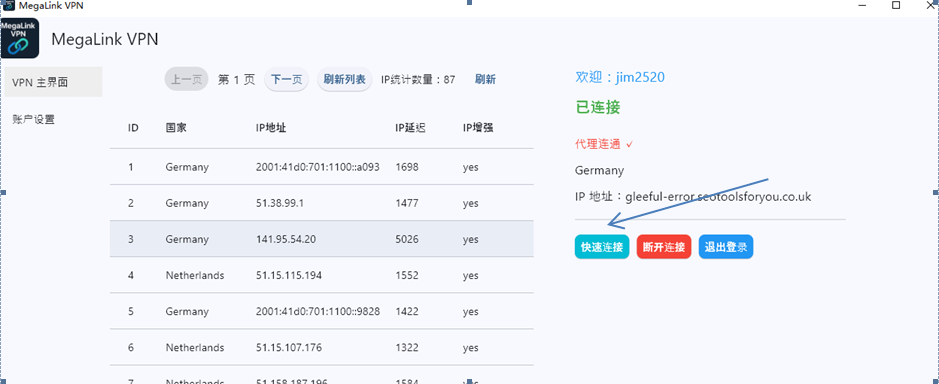Click the 刷新列表 refresh list button
Screen dimensions: 939x384
(x=344, y=79)
